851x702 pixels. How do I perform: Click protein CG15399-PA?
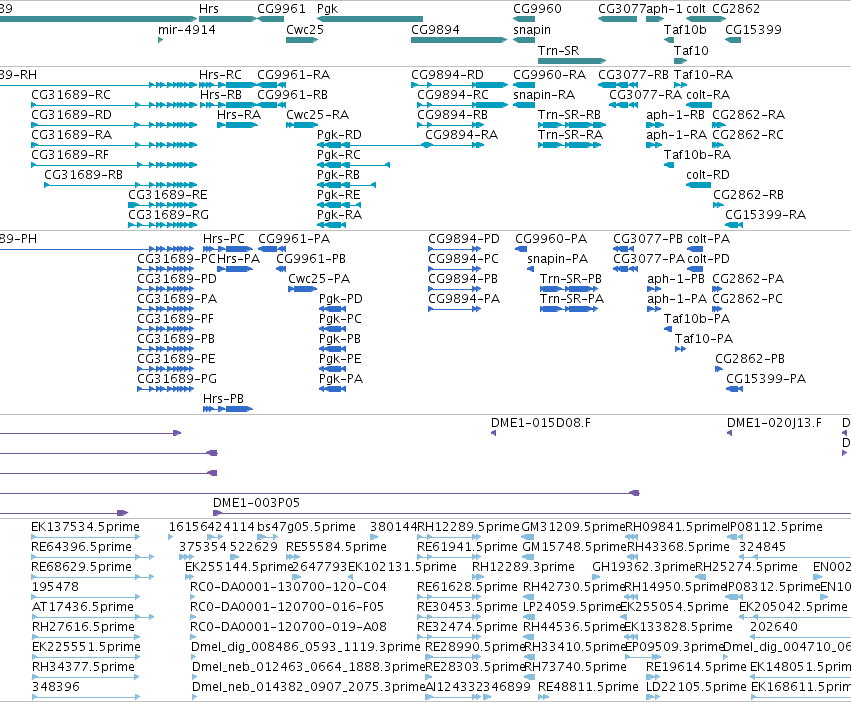tap(766, 379)
